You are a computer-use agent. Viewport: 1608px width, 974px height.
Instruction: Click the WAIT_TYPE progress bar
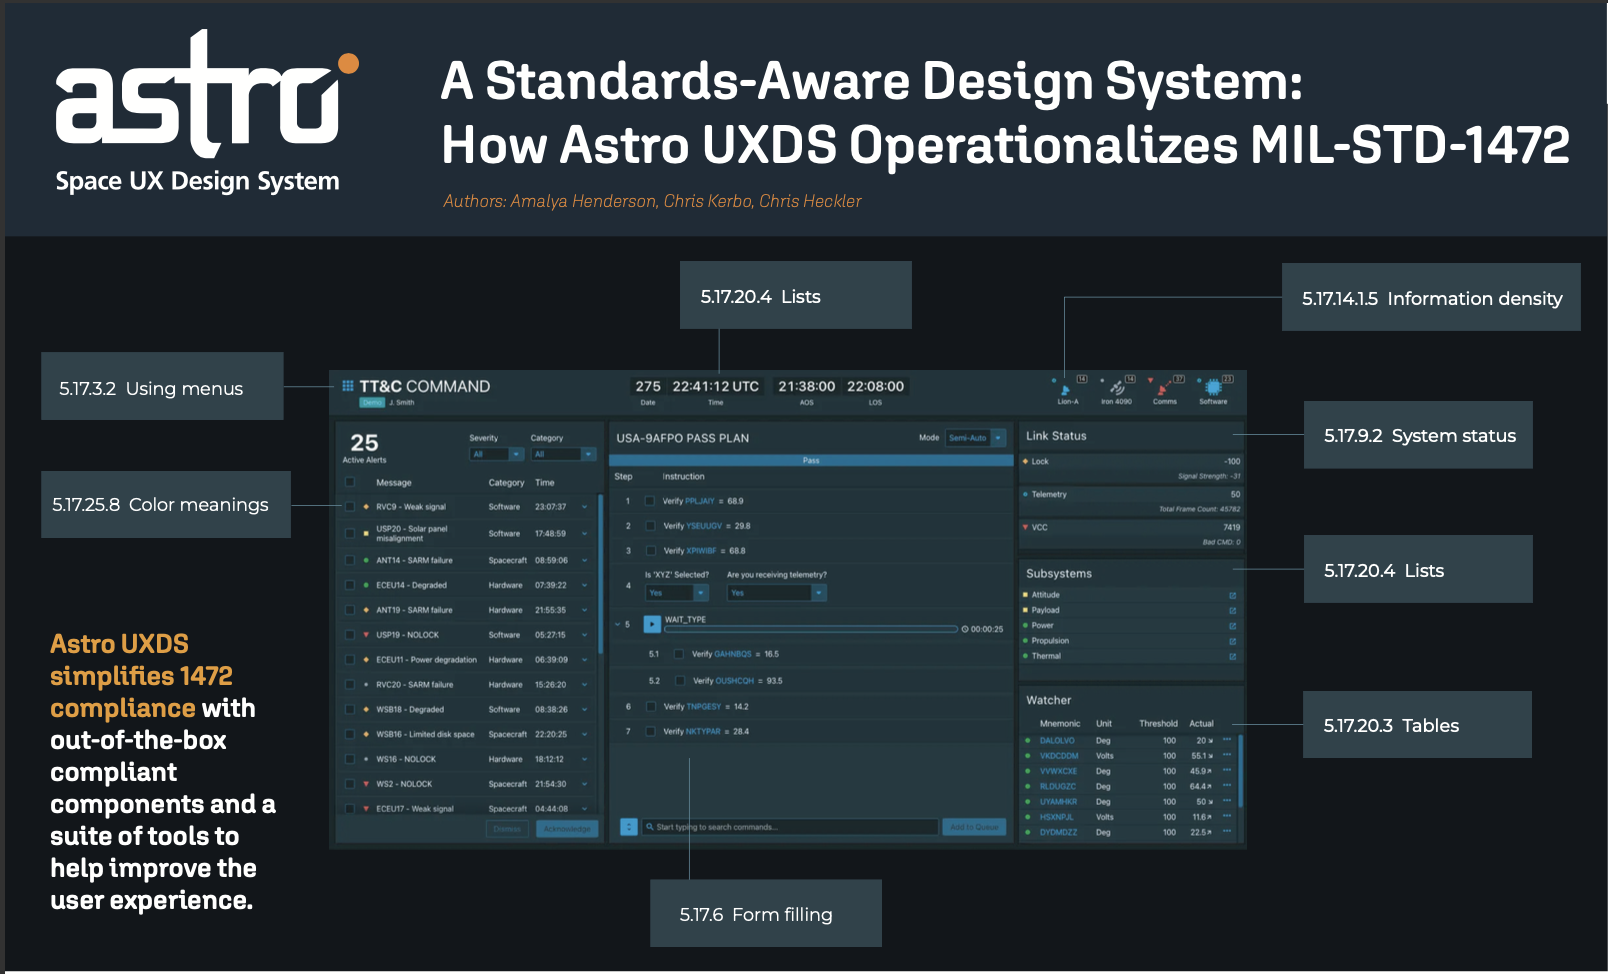[x=811, y=629]
